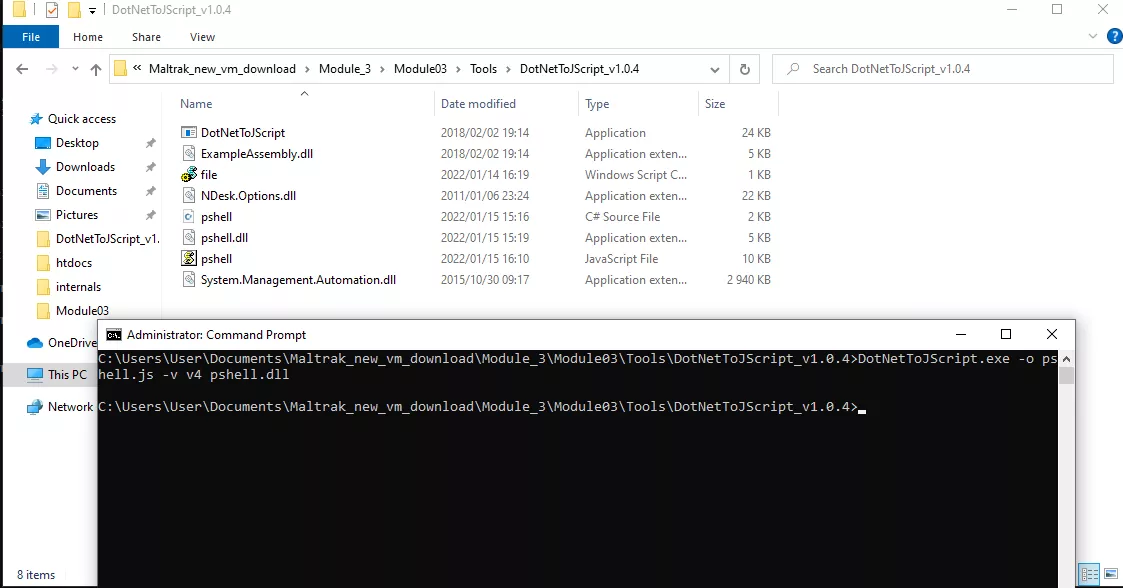This screenshot has width=1123, height=588.
Task: Expand This PC in the navigation pane
Action: click(22, 374)
